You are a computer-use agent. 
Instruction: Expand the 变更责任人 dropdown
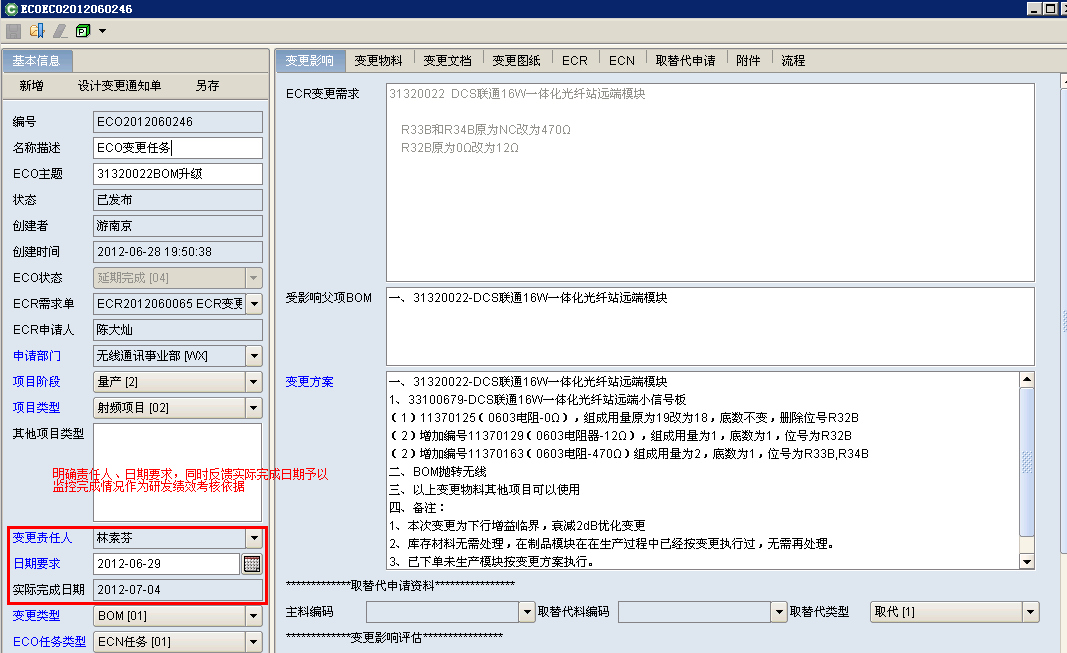(253, 538)
